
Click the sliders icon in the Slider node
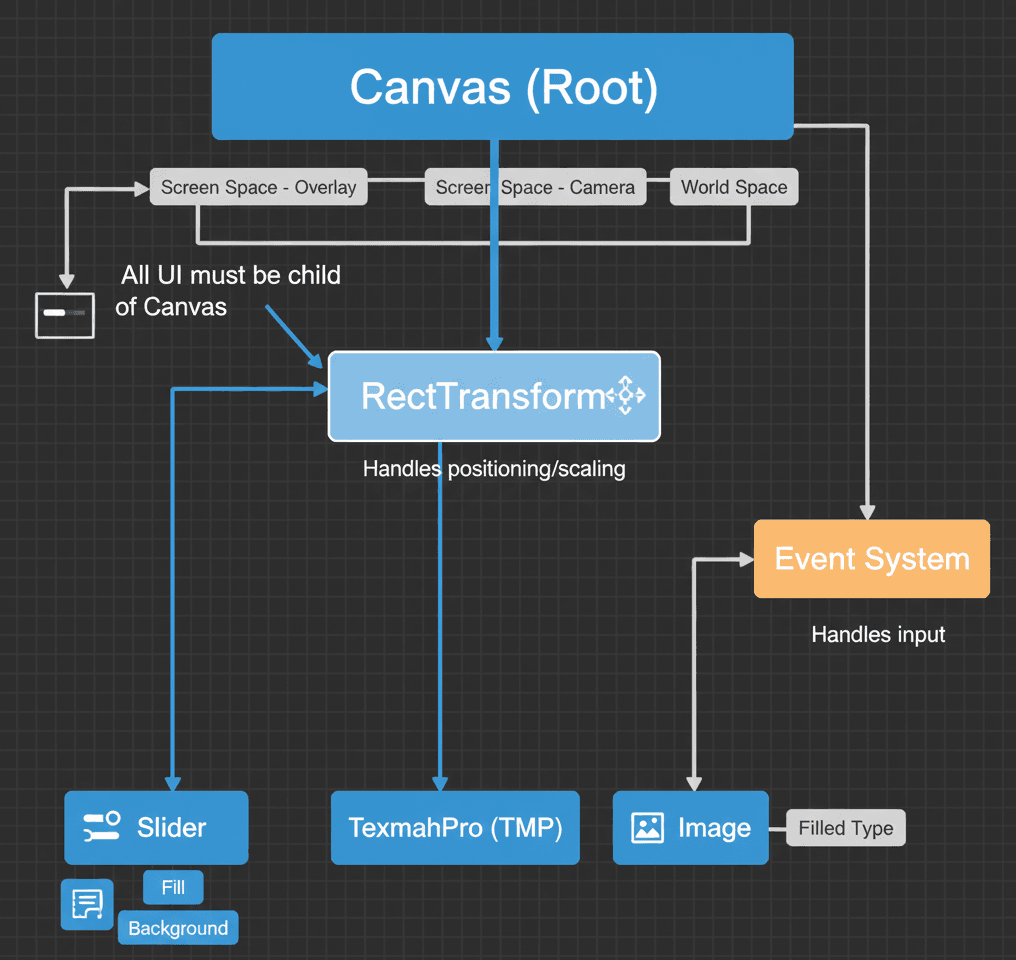tap(101, 827)
